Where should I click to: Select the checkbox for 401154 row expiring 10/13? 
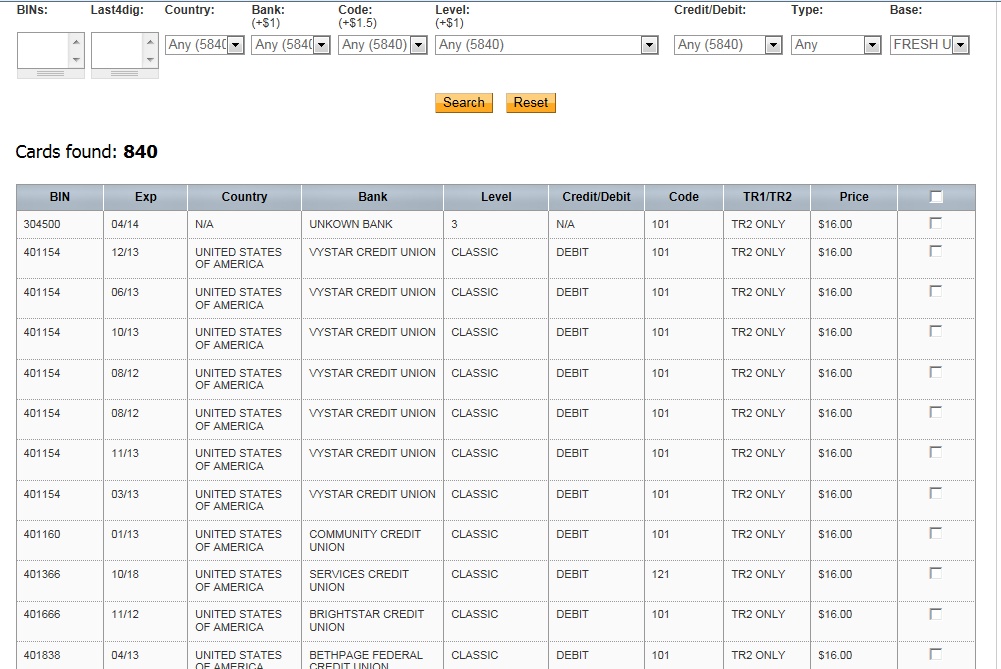click(936, 332)
